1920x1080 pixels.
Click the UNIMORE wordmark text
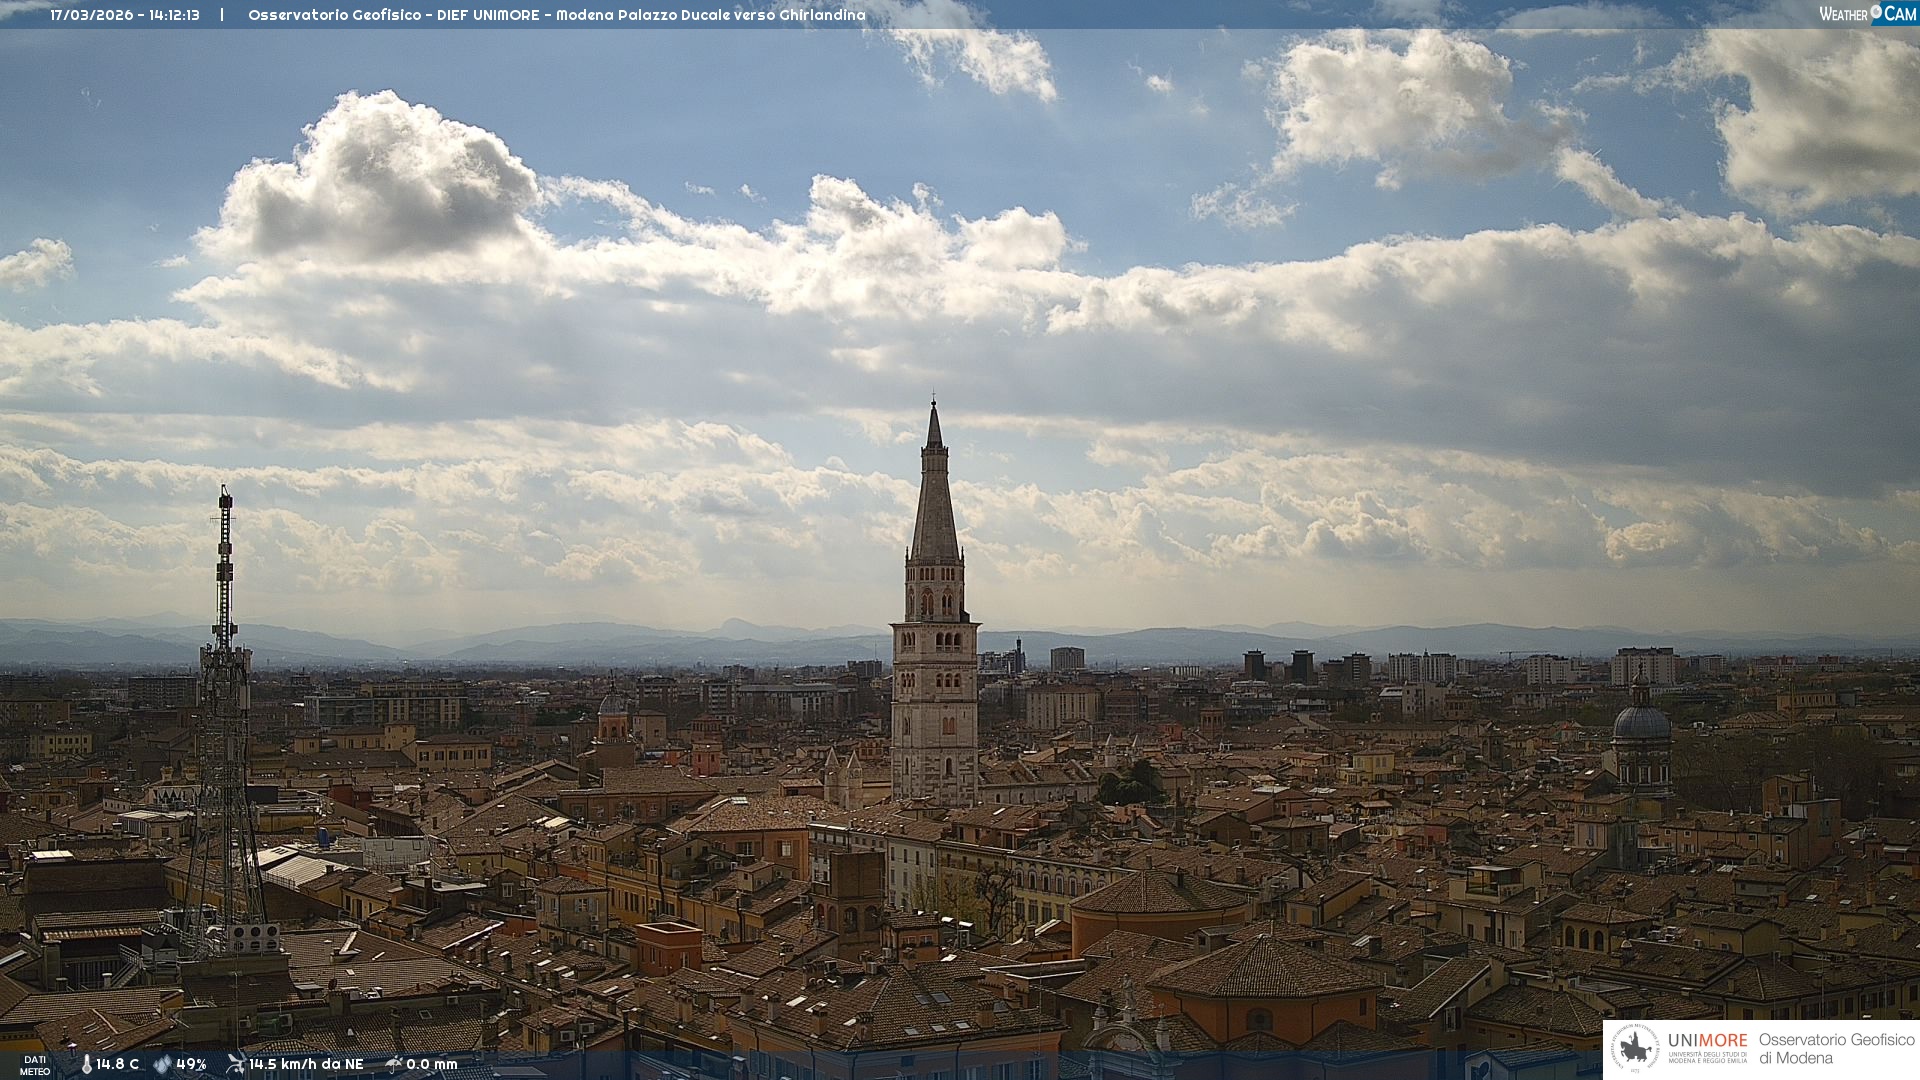pos(1707,1041)
